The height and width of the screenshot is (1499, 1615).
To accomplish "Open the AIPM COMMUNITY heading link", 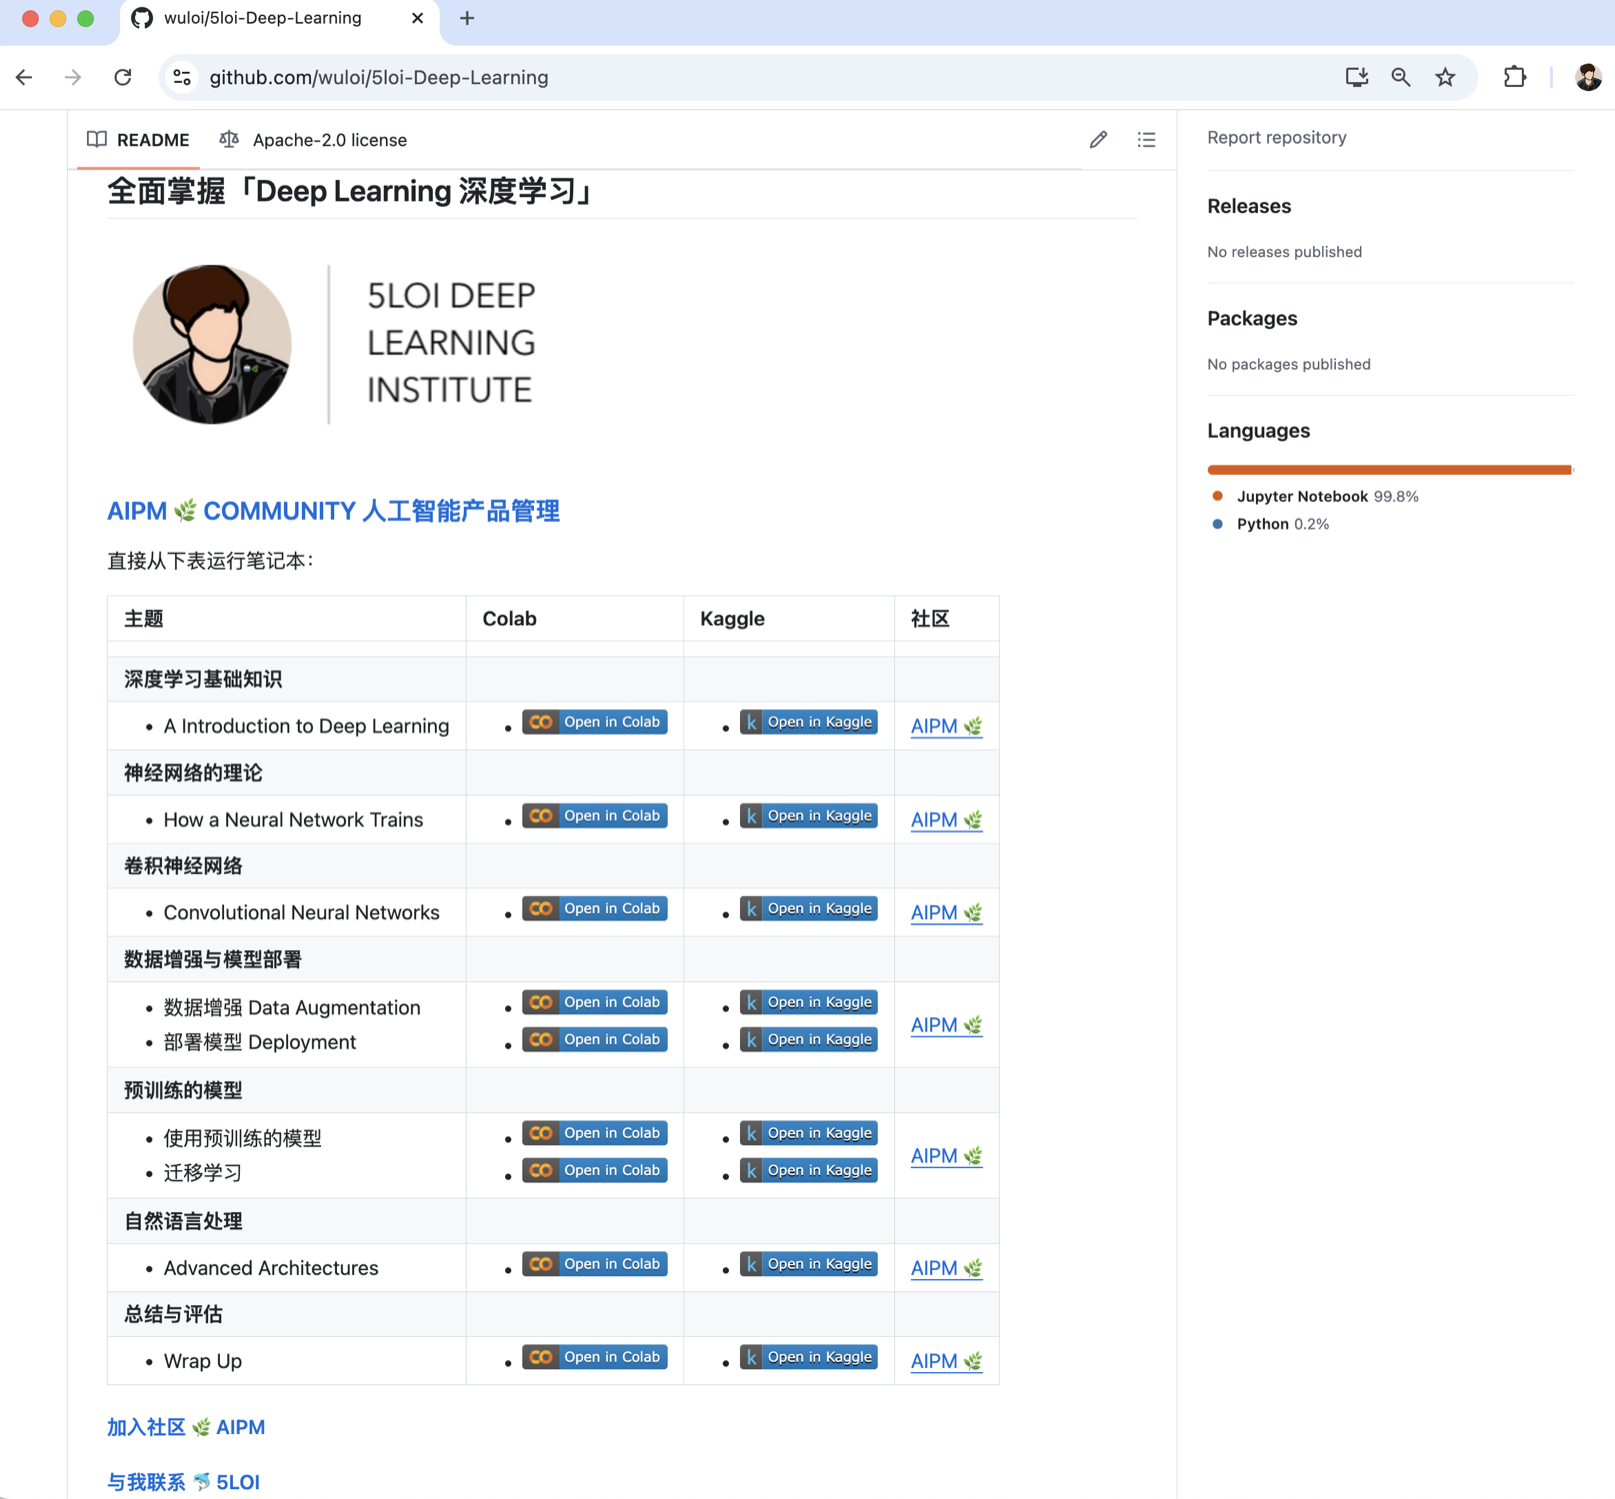I will click(x=333, y=511).
